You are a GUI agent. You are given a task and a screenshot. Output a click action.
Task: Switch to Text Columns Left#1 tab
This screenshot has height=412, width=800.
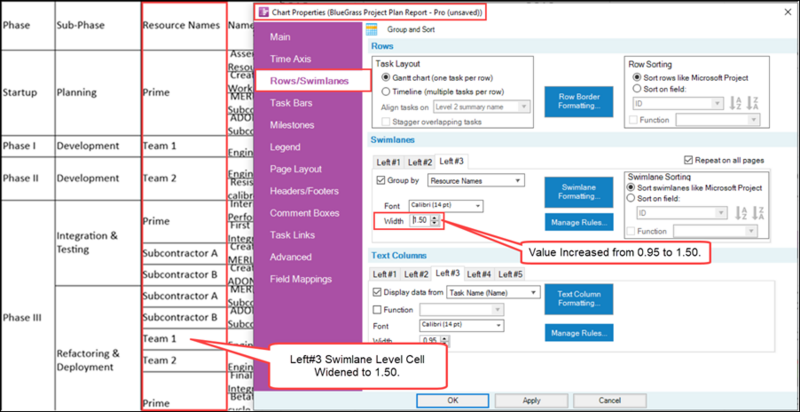(385, 274)
